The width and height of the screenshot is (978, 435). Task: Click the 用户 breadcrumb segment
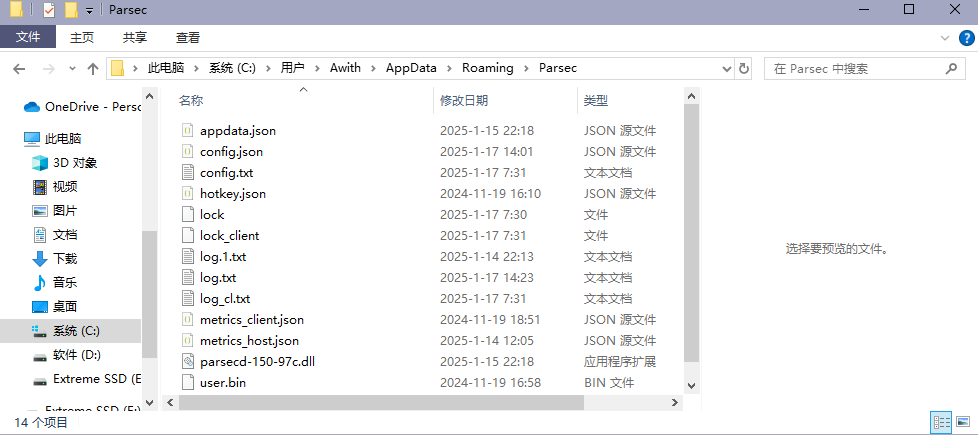tap(293, 68)
